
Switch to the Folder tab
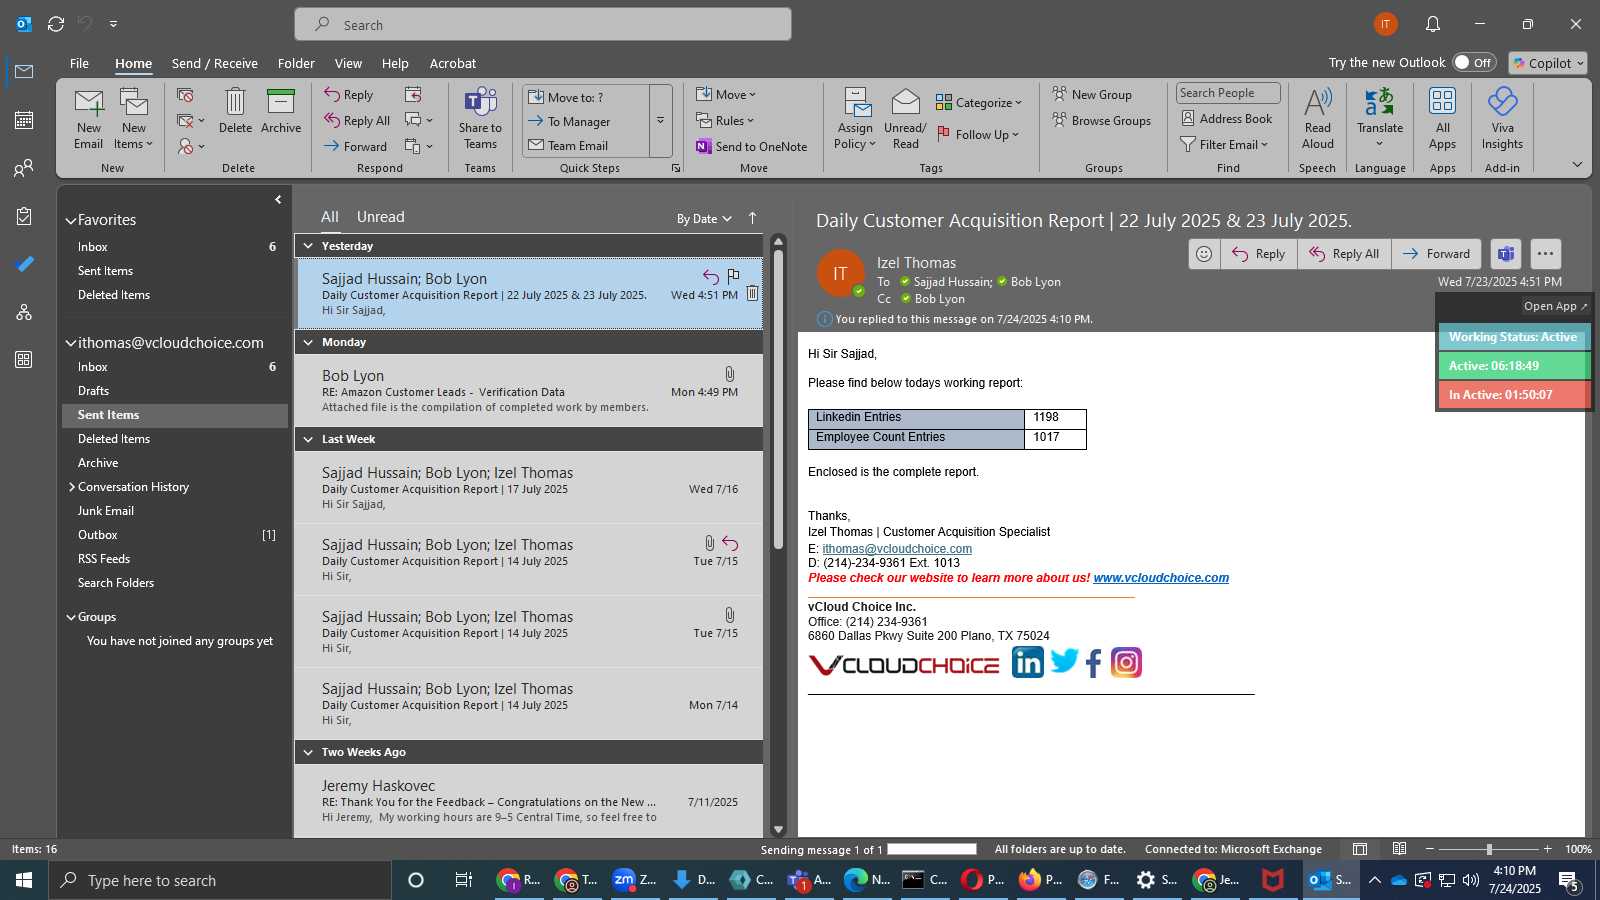(x=296, y=63)
